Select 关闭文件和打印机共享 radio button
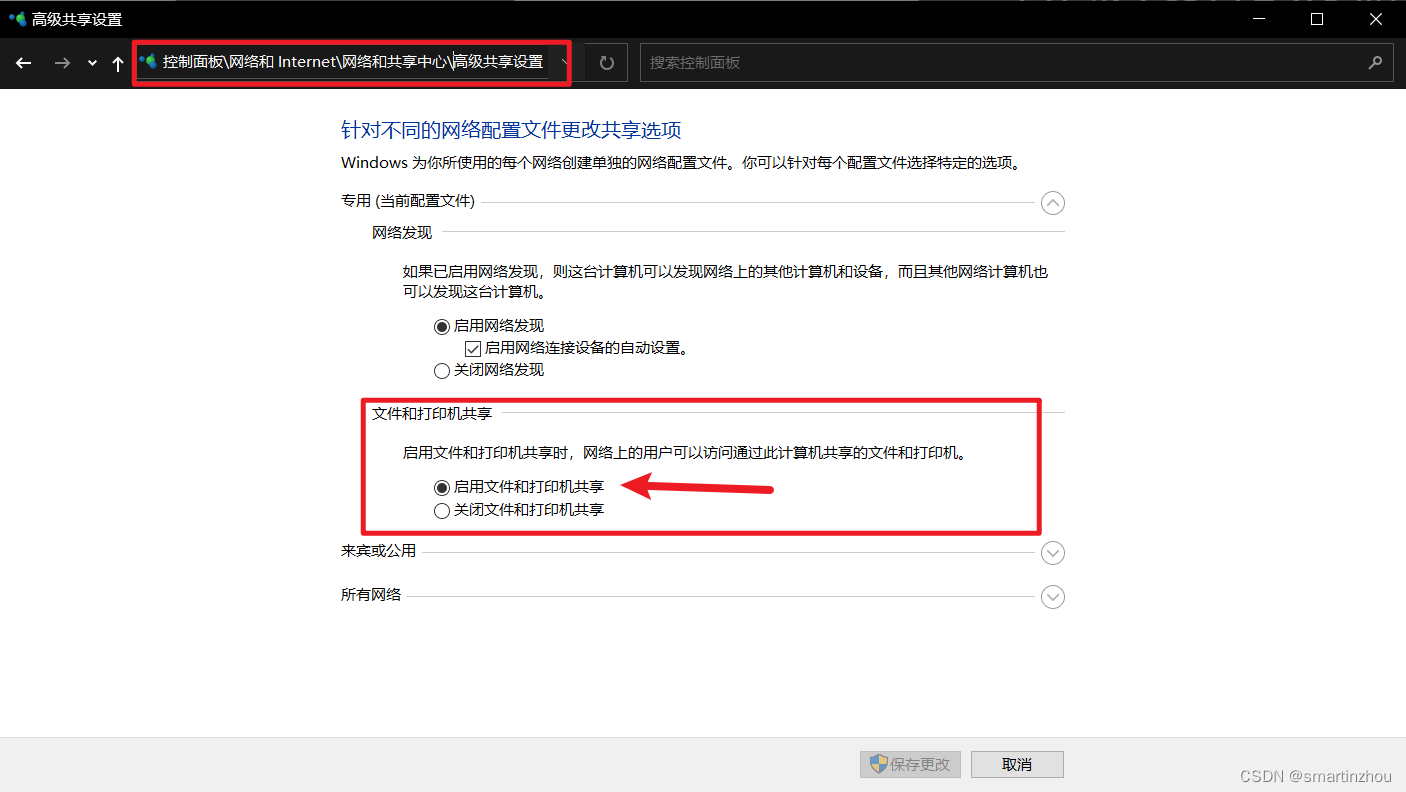 coord(442,510)
